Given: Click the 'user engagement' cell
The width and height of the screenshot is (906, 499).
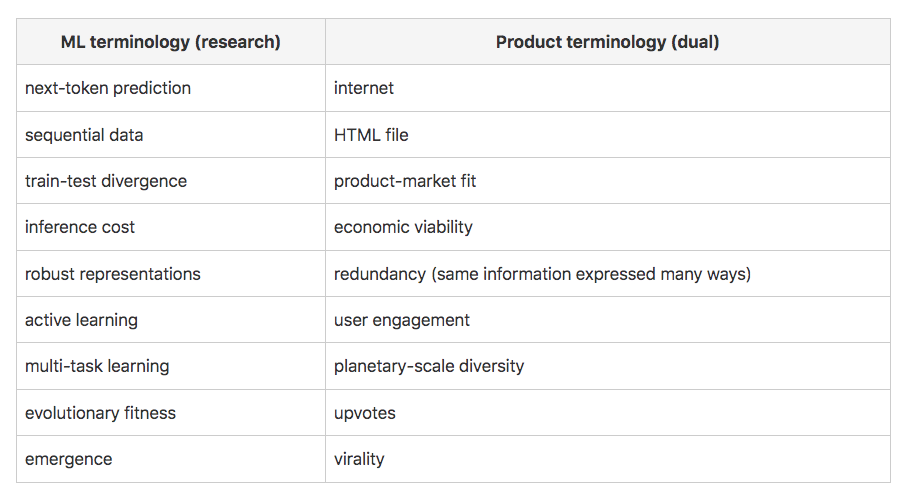Looking at the screenshot, I should coord(402,320).
